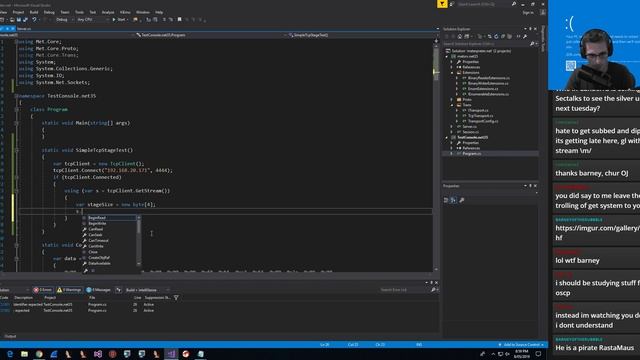
Task: Click the Open File toolbar icon
Action: [x=12, y=19]
